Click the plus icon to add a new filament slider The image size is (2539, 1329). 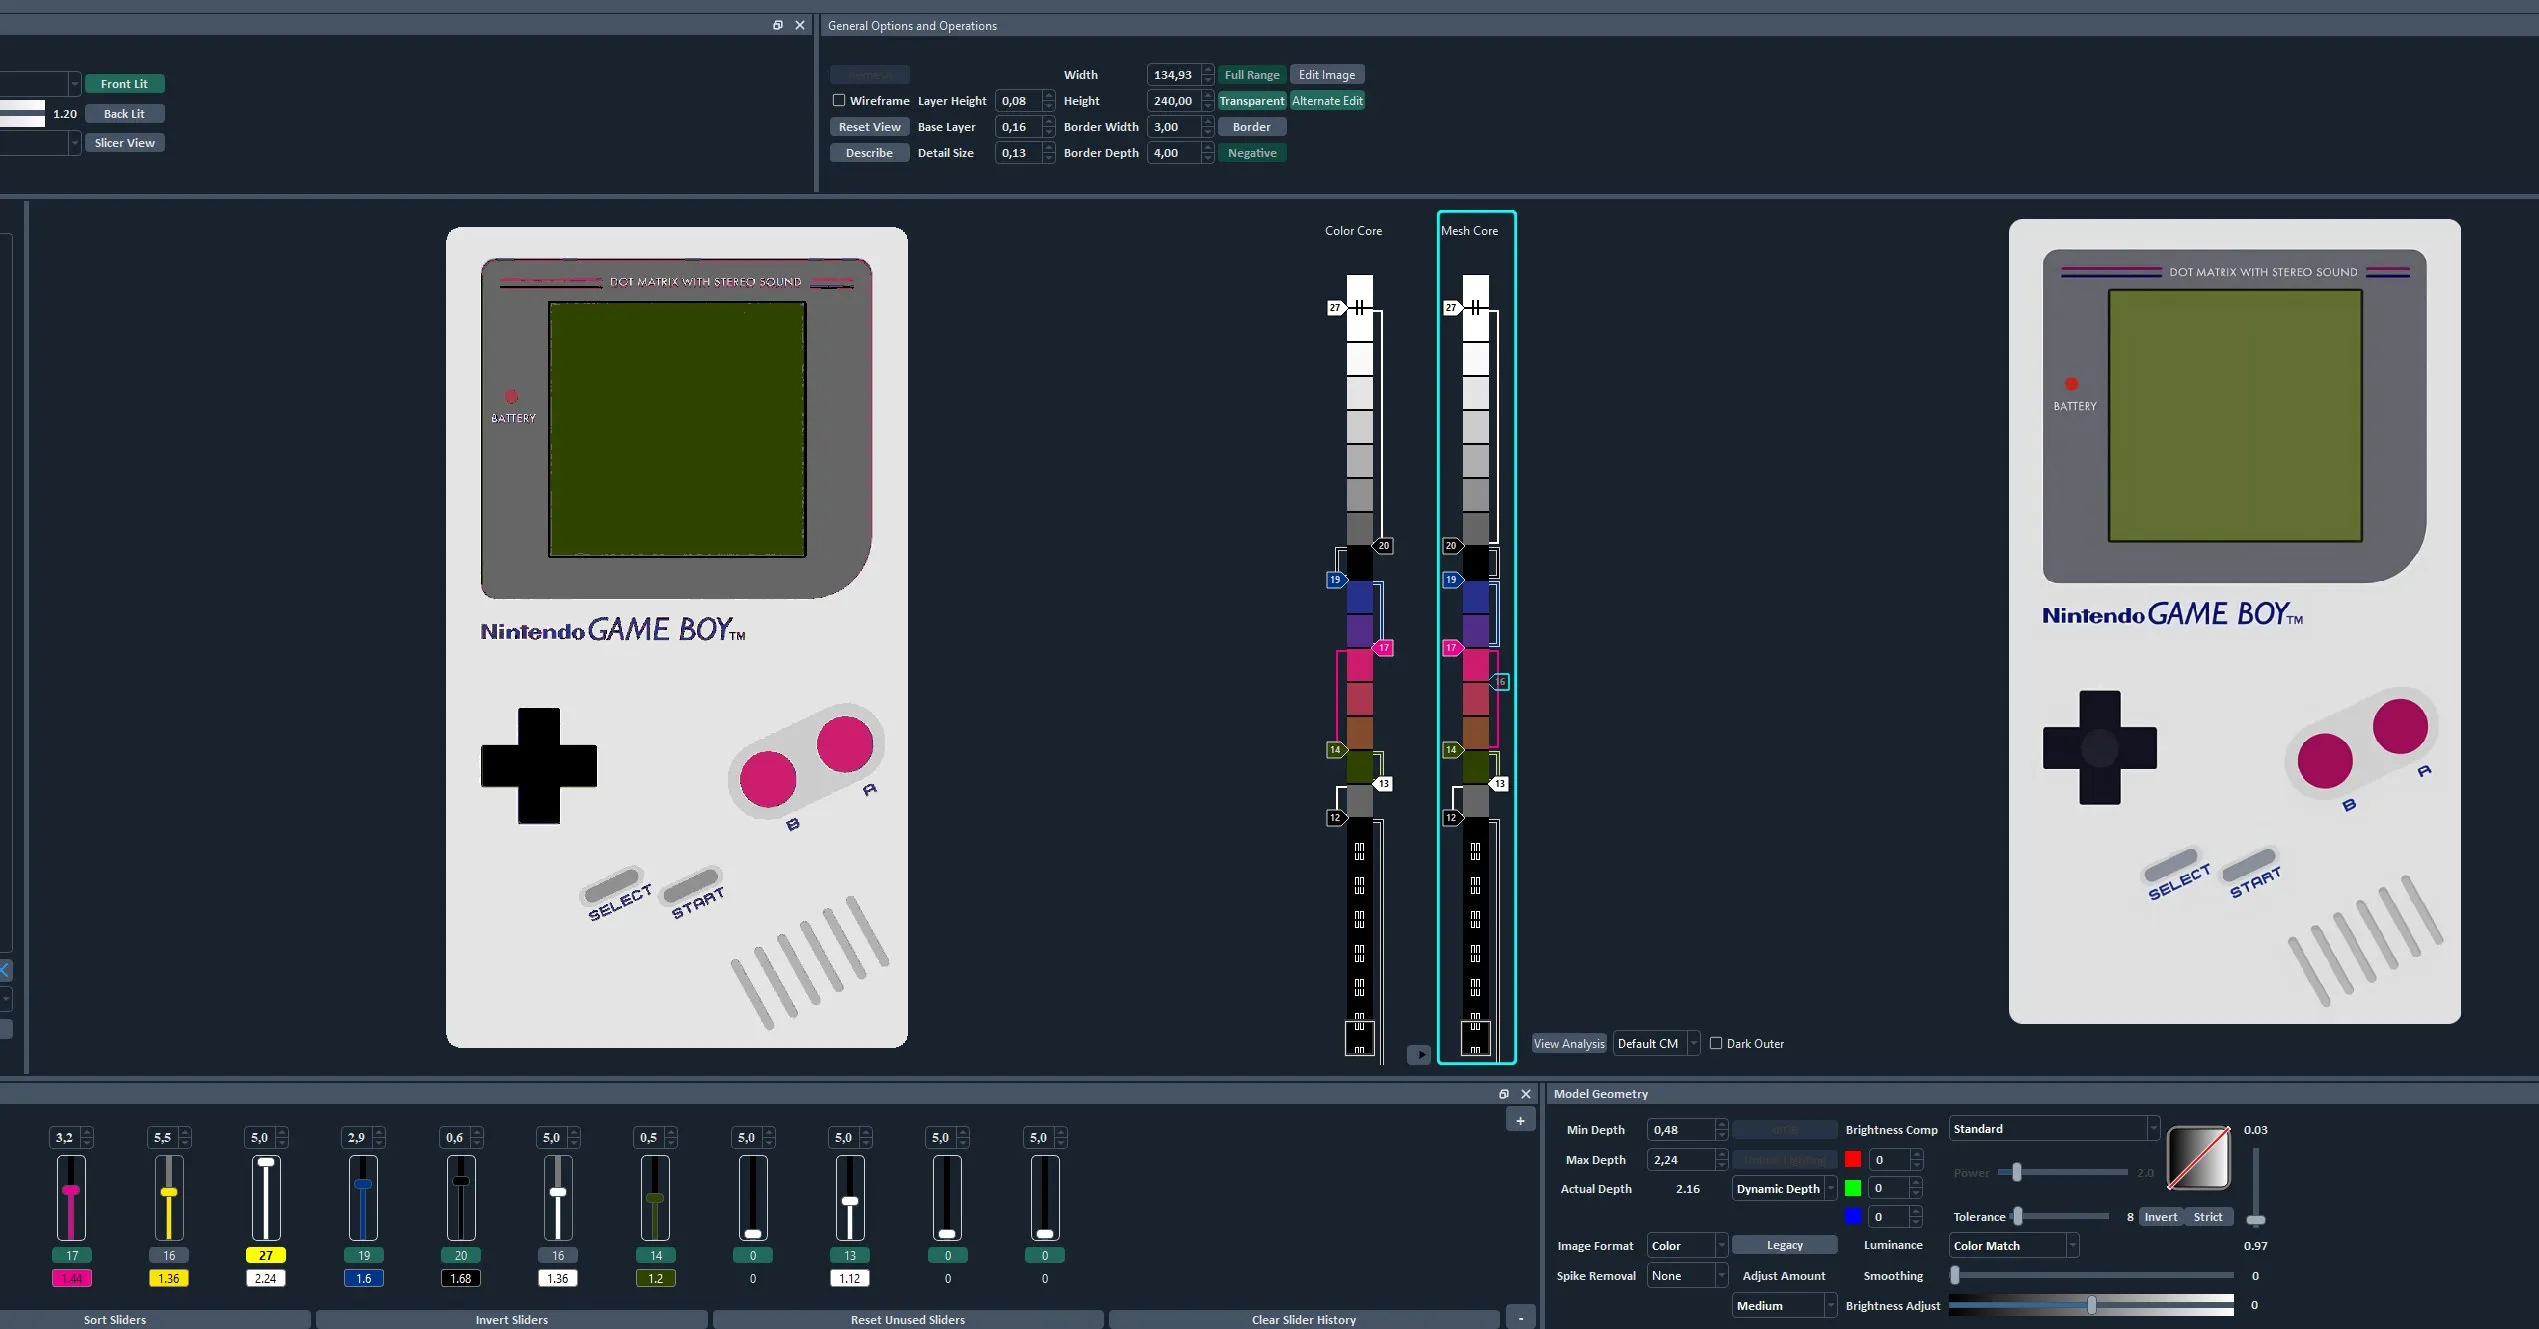1519,1121
